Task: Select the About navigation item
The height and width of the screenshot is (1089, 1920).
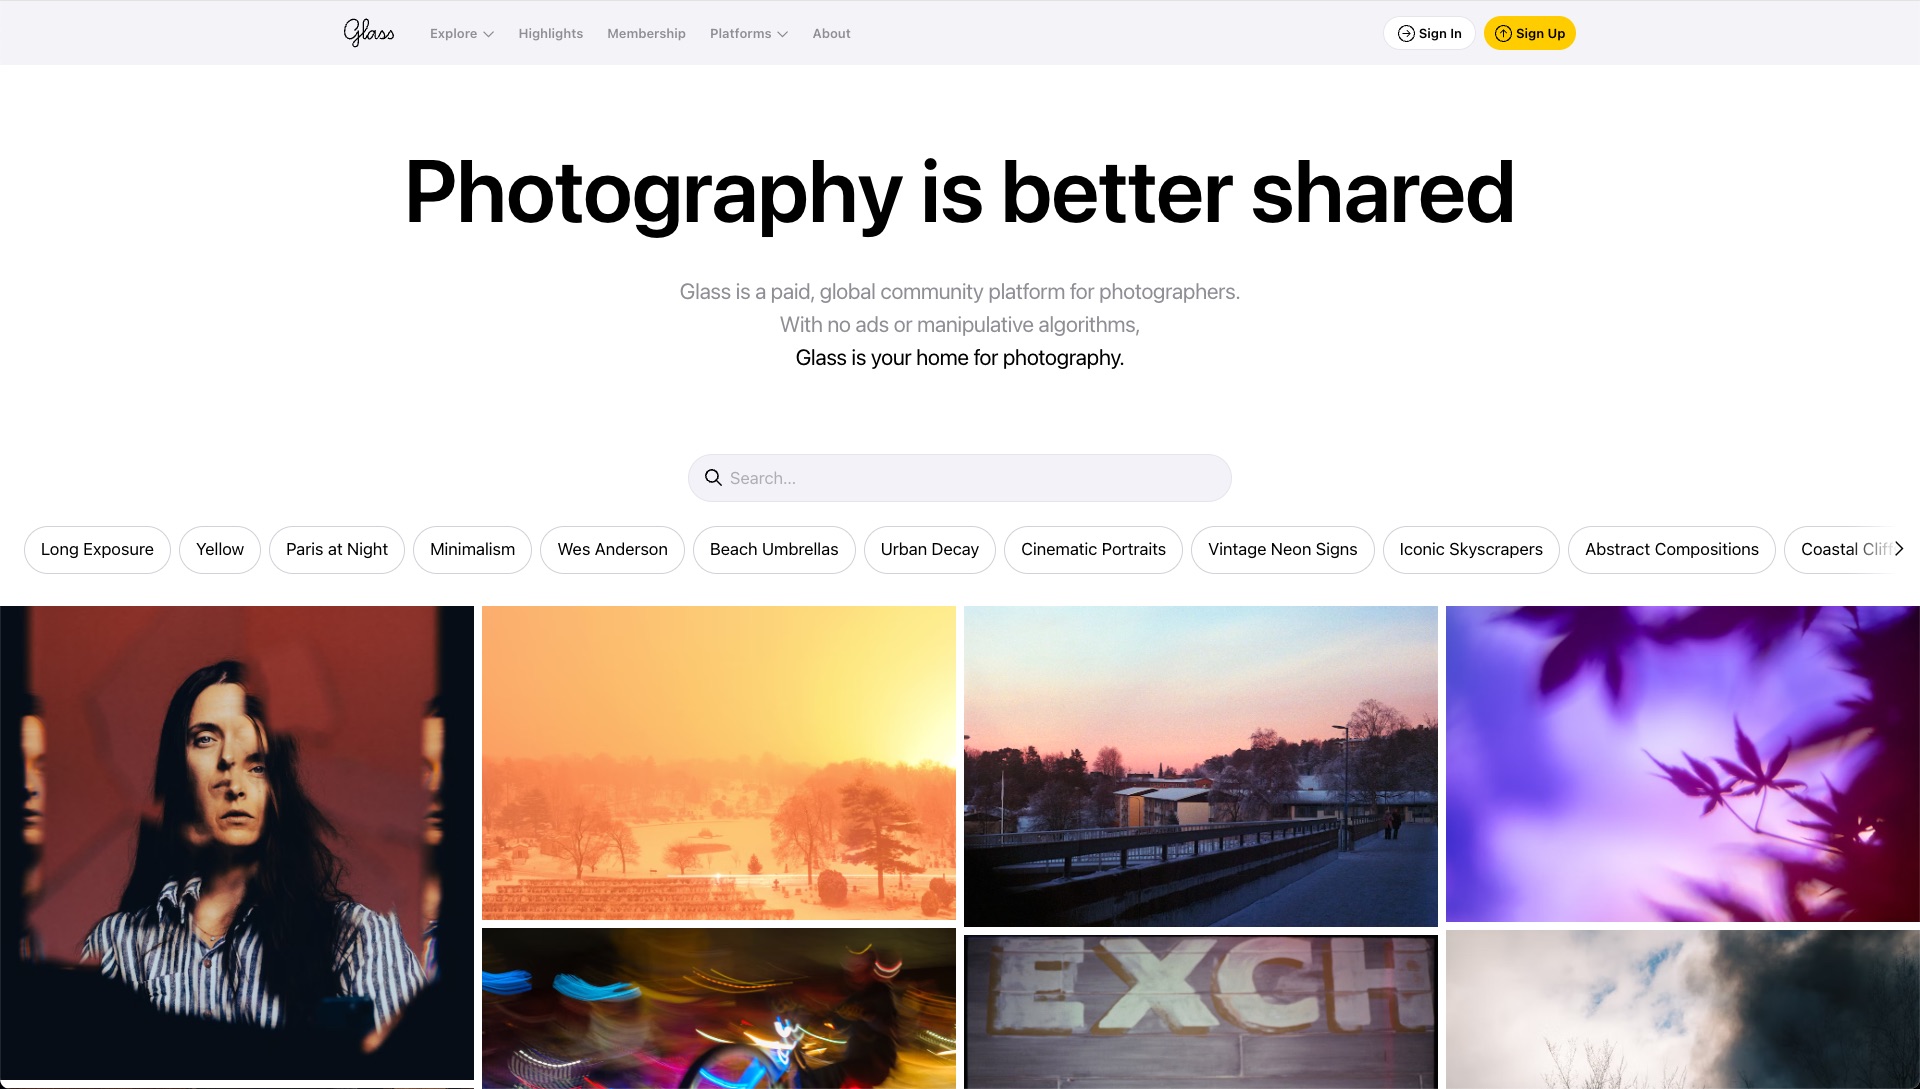Action: (831, 33)
